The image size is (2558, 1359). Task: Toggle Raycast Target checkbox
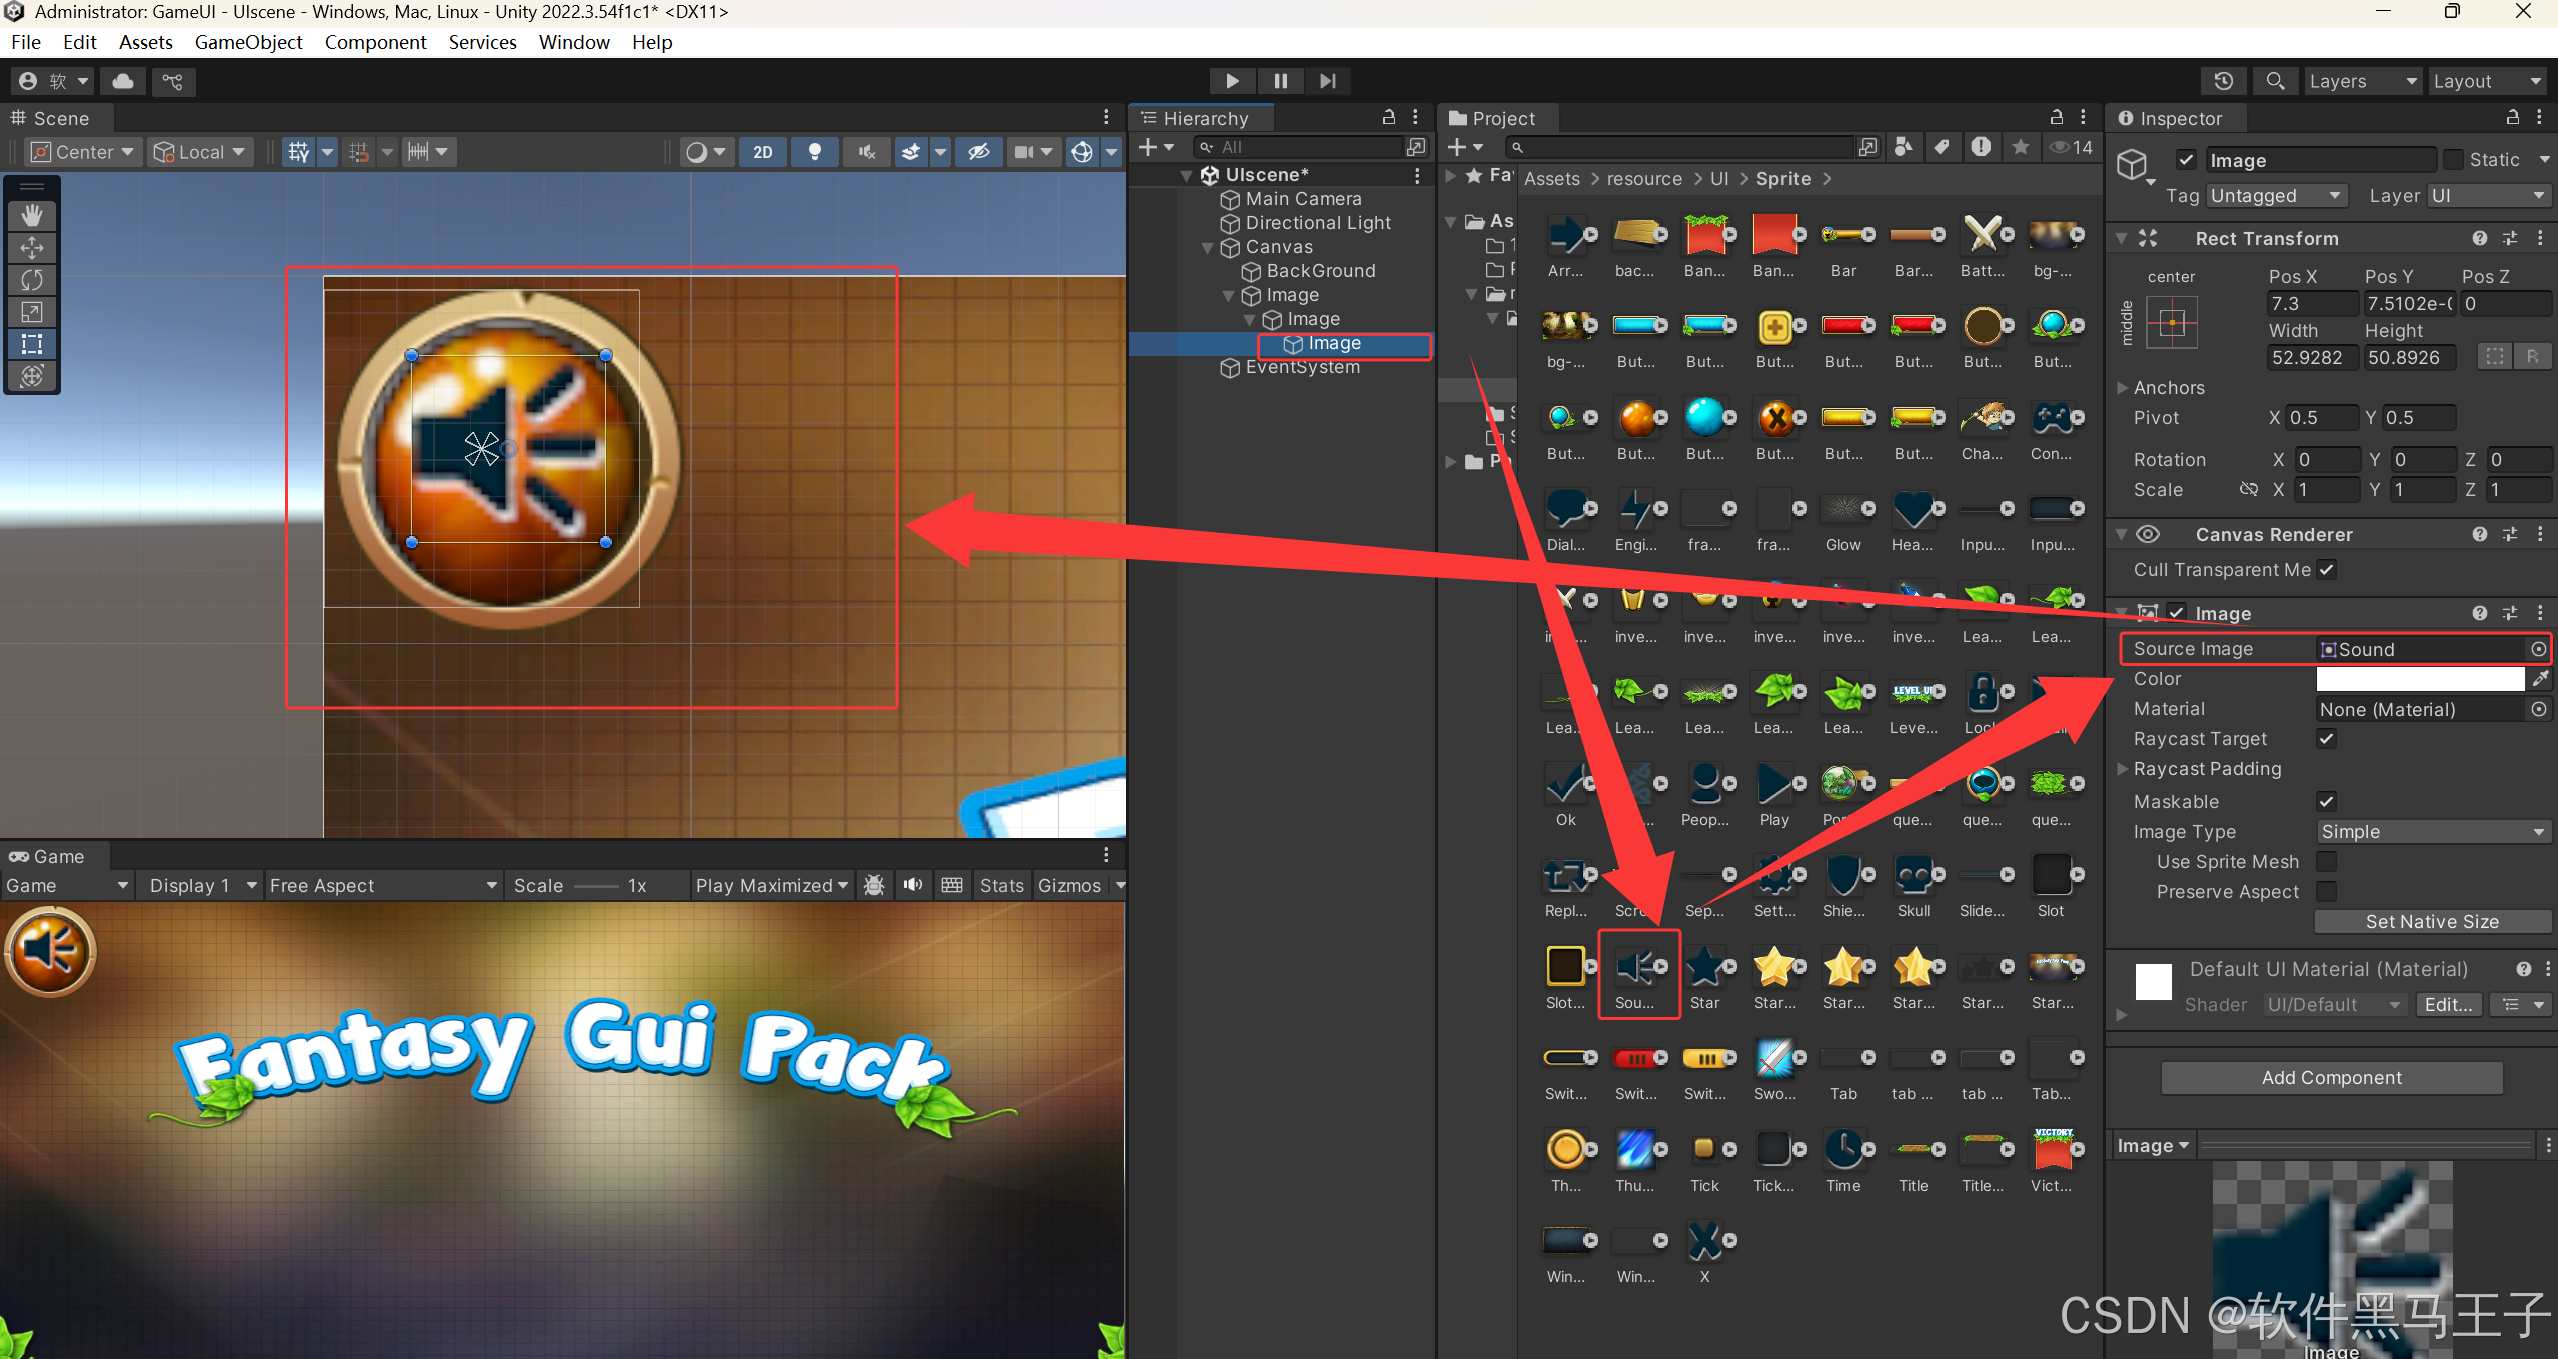click(2326, 739)
